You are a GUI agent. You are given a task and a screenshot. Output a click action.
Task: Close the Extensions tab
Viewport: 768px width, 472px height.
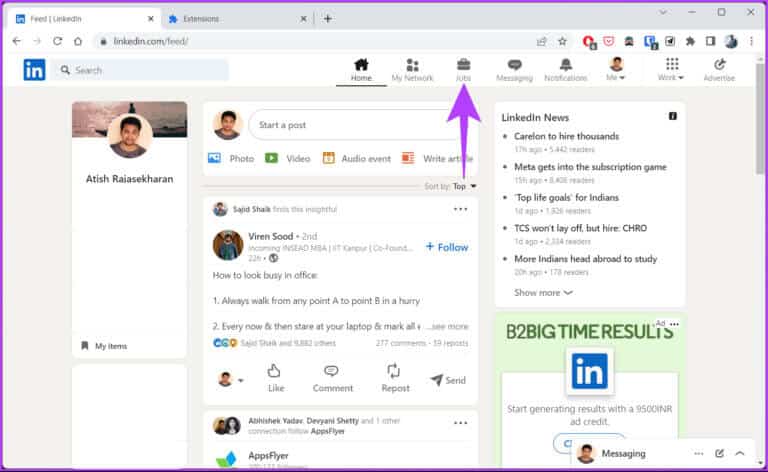tap(303, 19)
